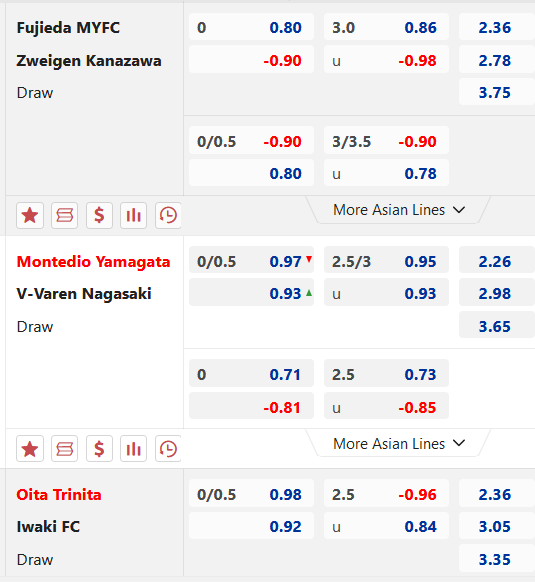The height and width of the screenshot is (582, 535).
Task: Select Montedio Yamagata 0/0.5 handicap odds 0.97
Action: [x=251, y=261]
